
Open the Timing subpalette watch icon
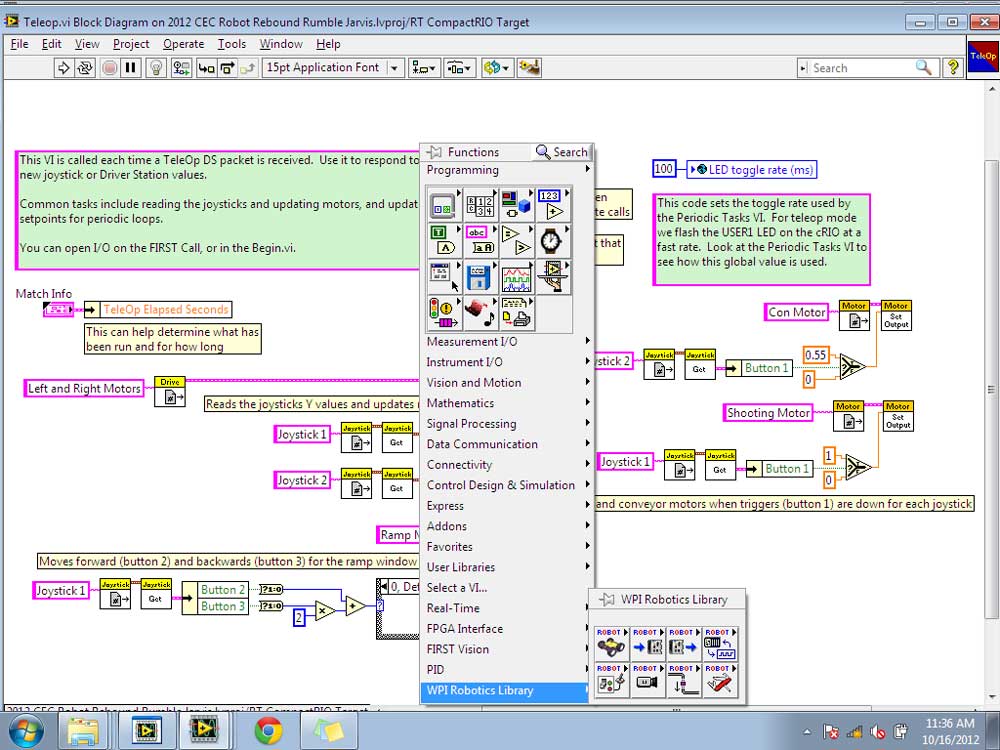pyautogui.click(x=553, y=241)
